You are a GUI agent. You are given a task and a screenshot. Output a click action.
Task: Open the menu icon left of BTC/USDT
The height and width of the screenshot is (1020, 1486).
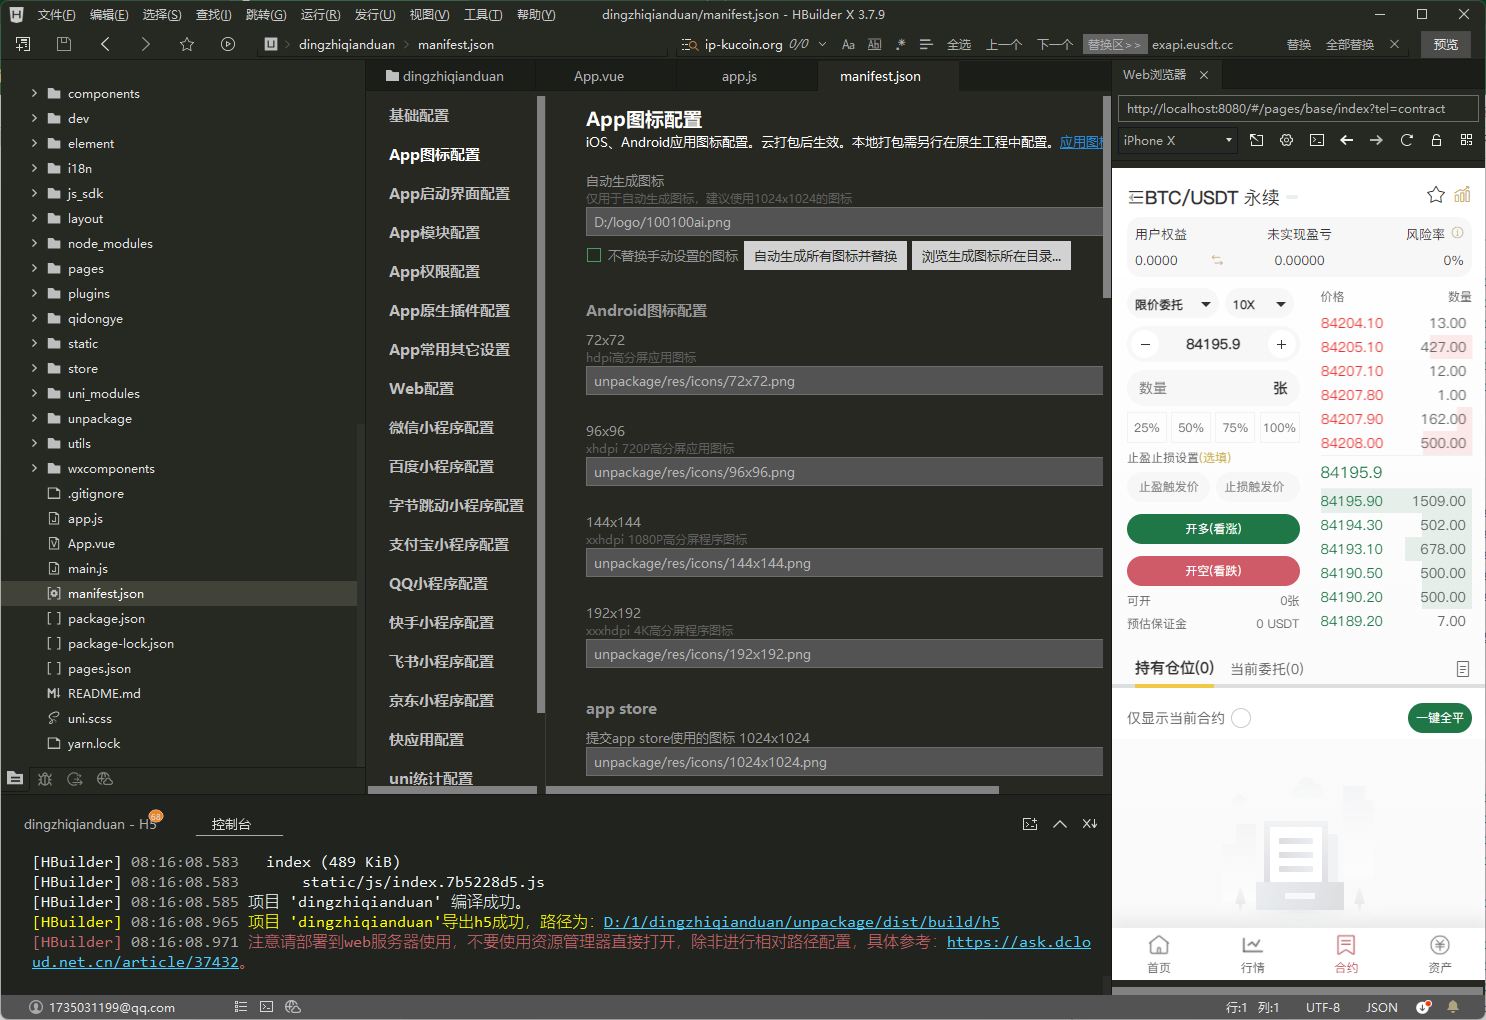pos(1135,198)
